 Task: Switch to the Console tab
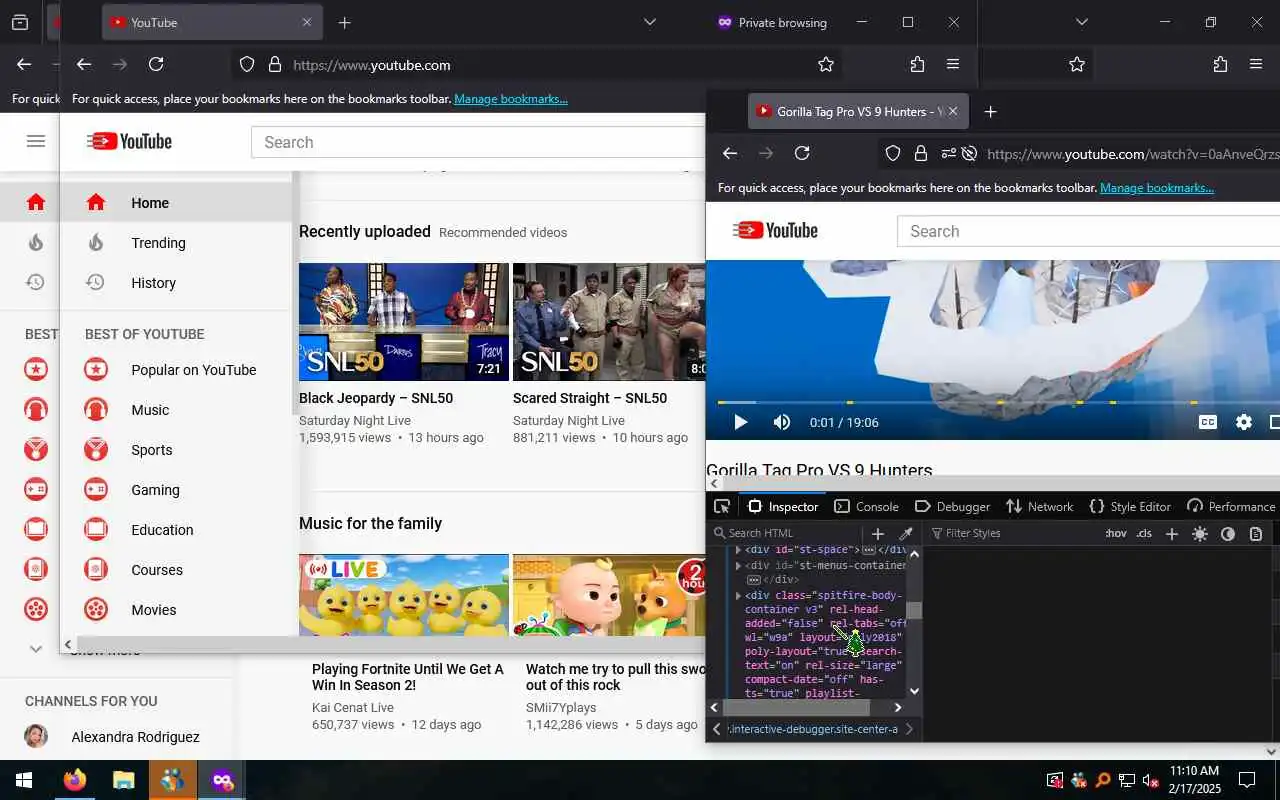coord(866,506)
